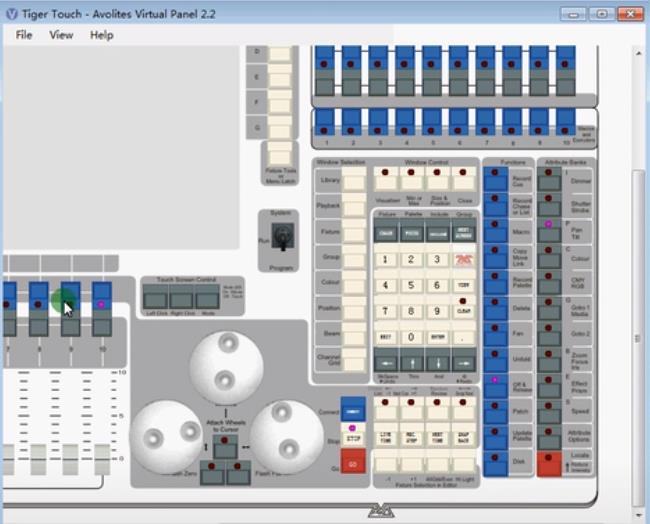Click the down arrow keypad key
Screen dimensions: 650x524
(437, 359)
